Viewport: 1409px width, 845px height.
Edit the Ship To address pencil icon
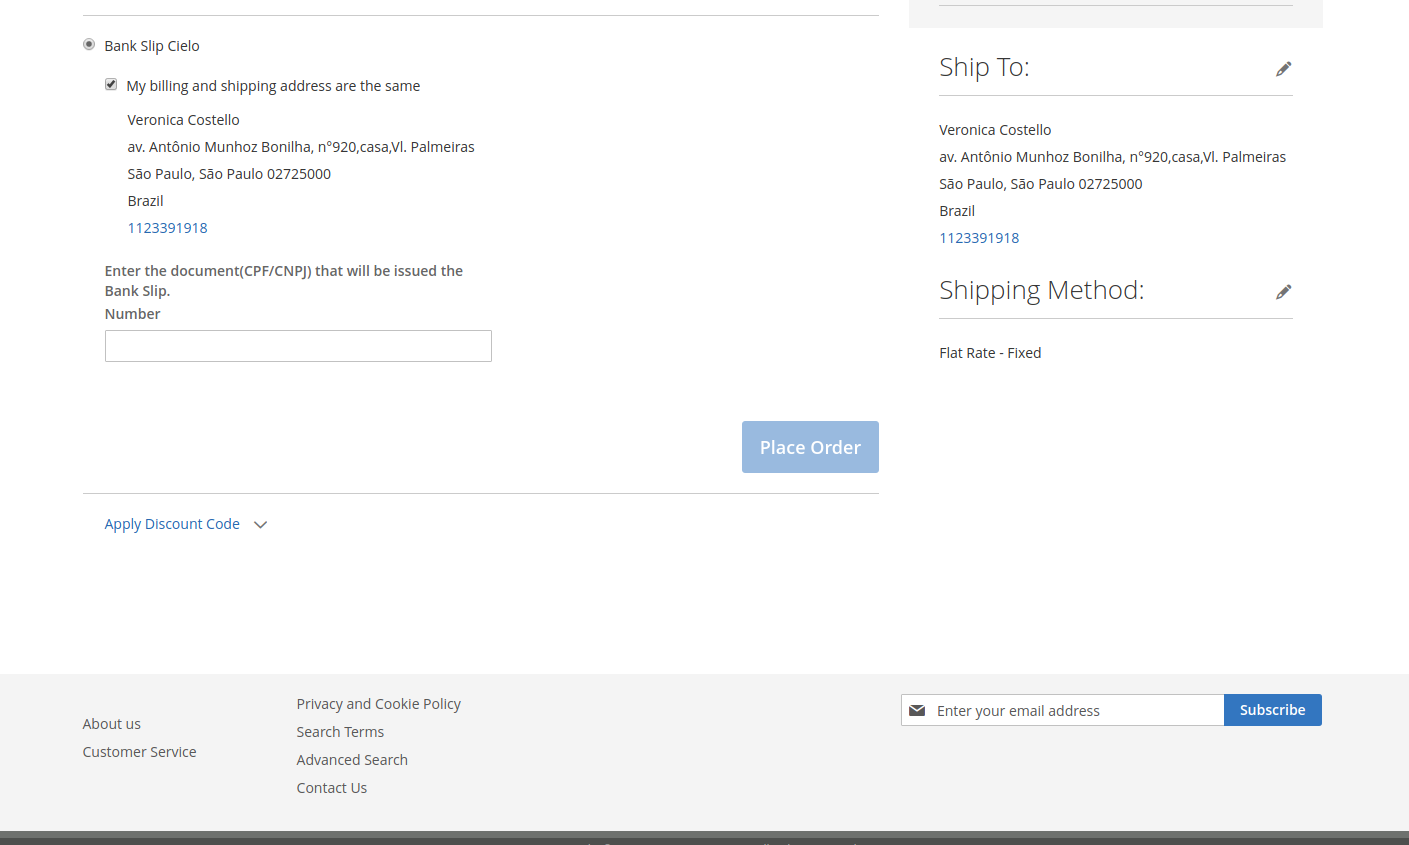(1283, 69)
